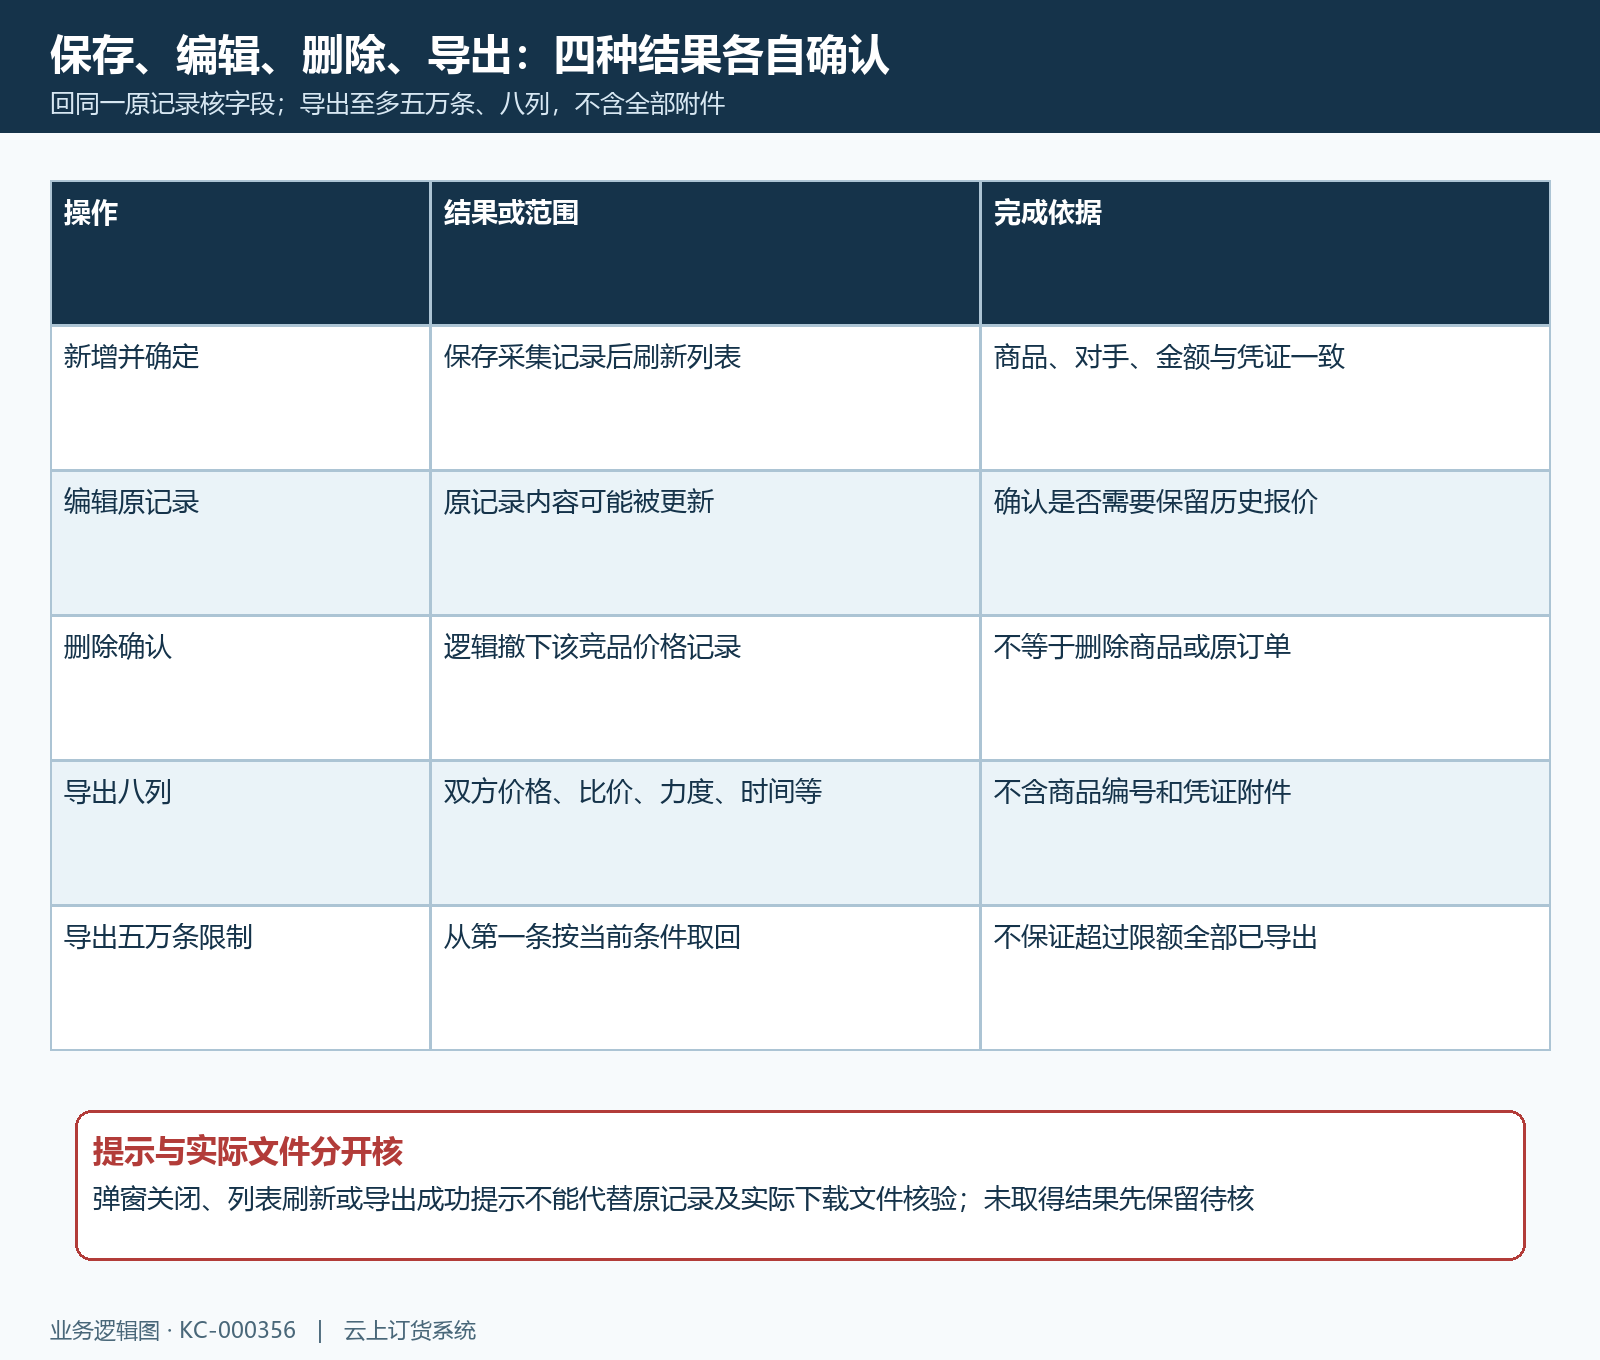Select cell 商品、对手、金额与凭证一致
Image resolution: width=1600 pixels, height=1360 pixels.
1265,398
